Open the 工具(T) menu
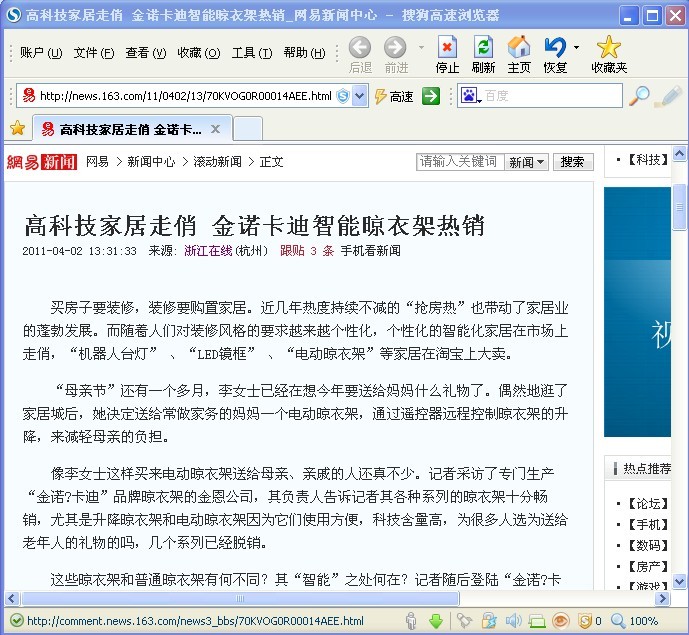The height and width of the screenshot is (635, 689). click(252, 53)
